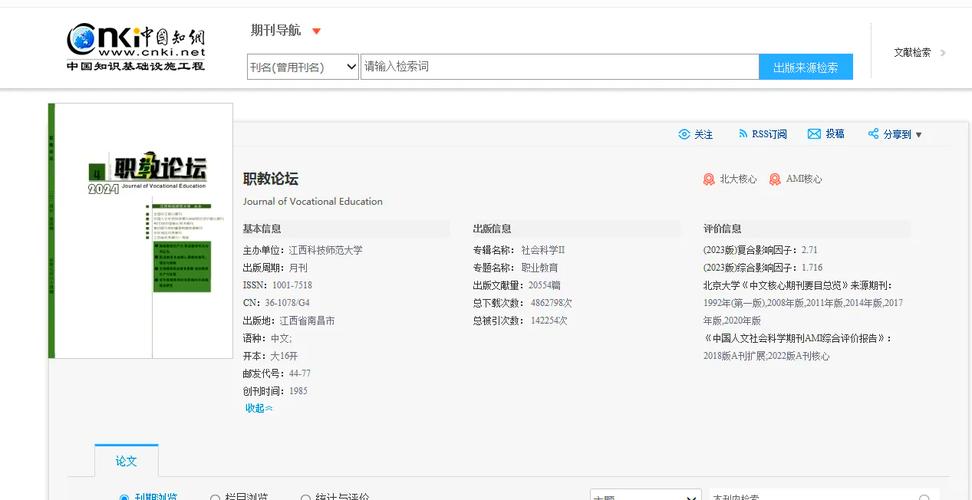Screen dimensions: 972x500
Task: Click the CNKI 中国知网 logo
Action: point(136,48)
